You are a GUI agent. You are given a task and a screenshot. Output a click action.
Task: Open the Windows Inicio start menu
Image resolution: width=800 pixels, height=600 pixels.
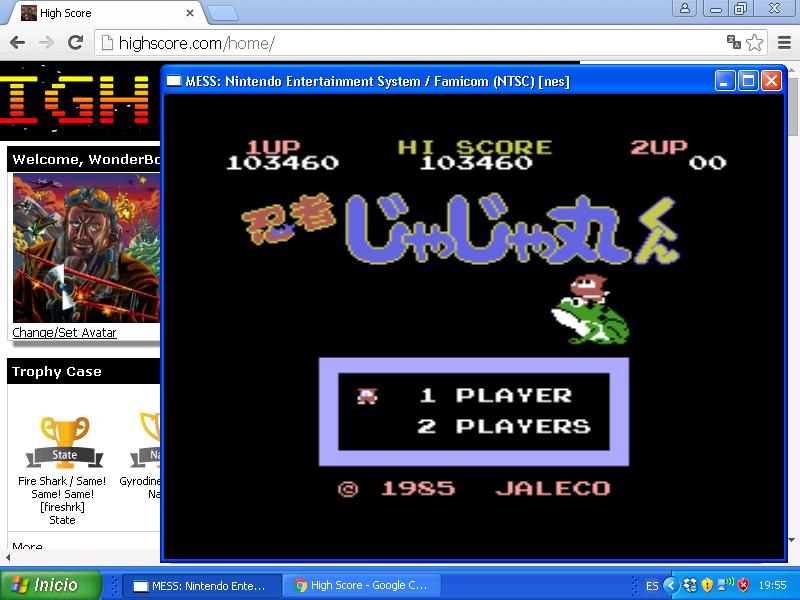[51, 585]
